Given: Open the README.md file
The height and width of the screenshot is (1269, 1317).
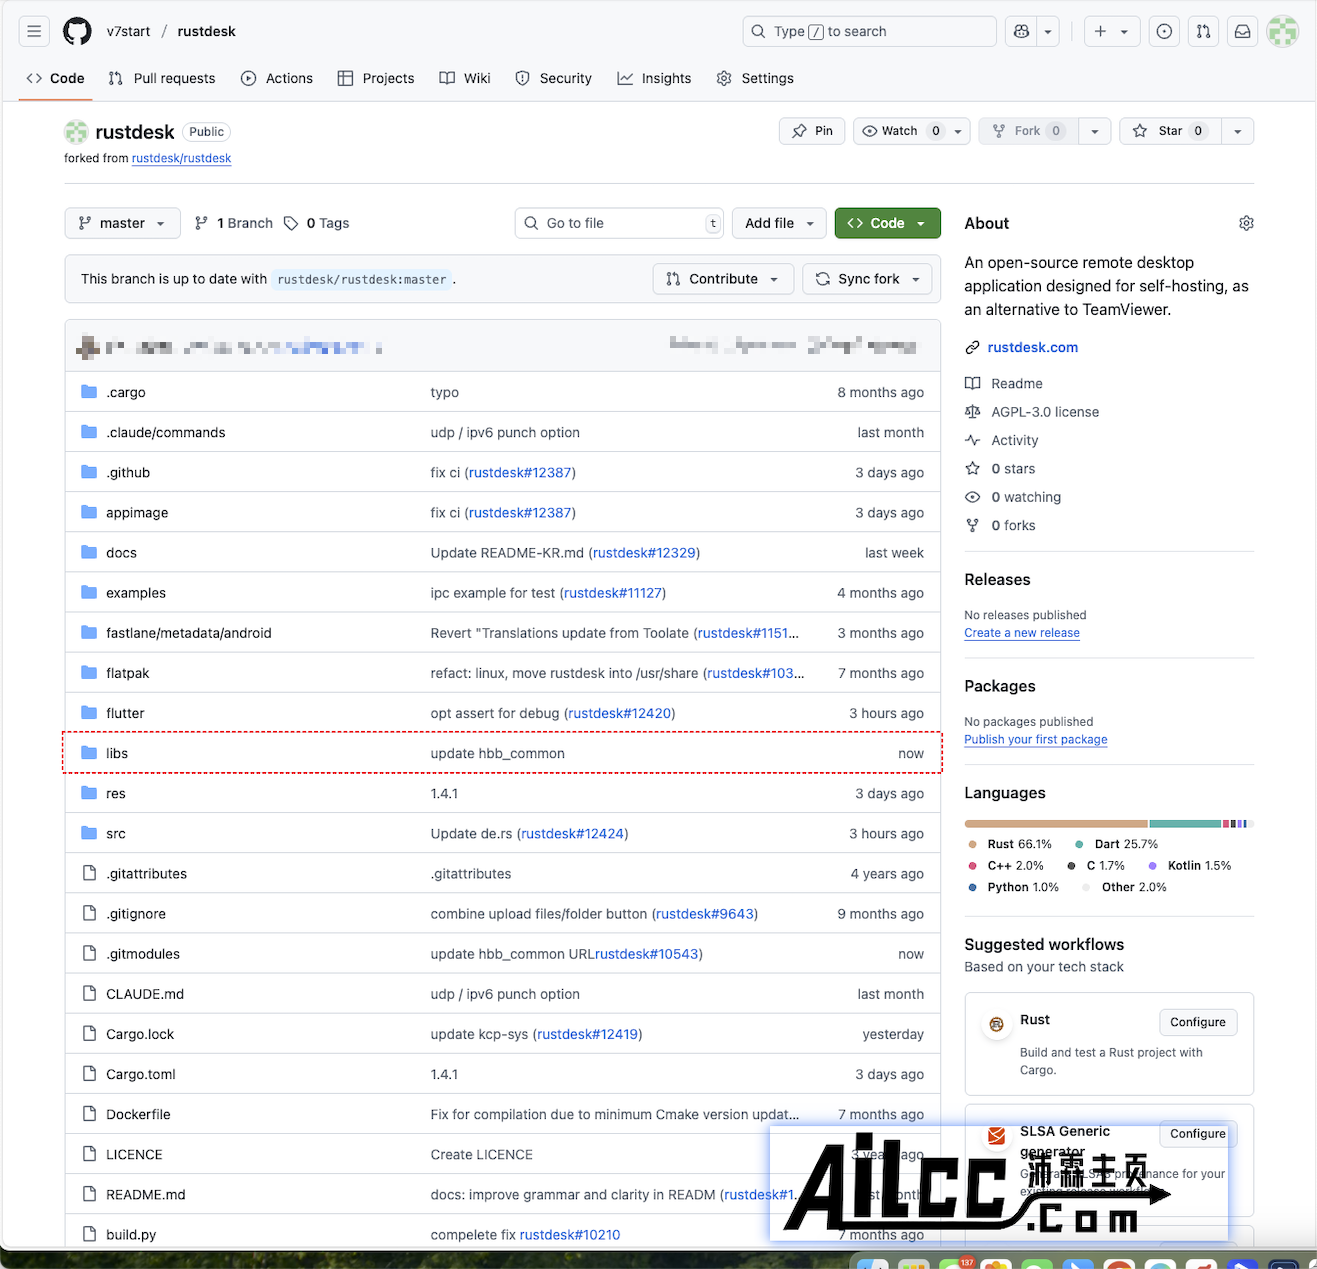Looking at the screenshot, I should pyautogui.click(x=146, y=1194).
